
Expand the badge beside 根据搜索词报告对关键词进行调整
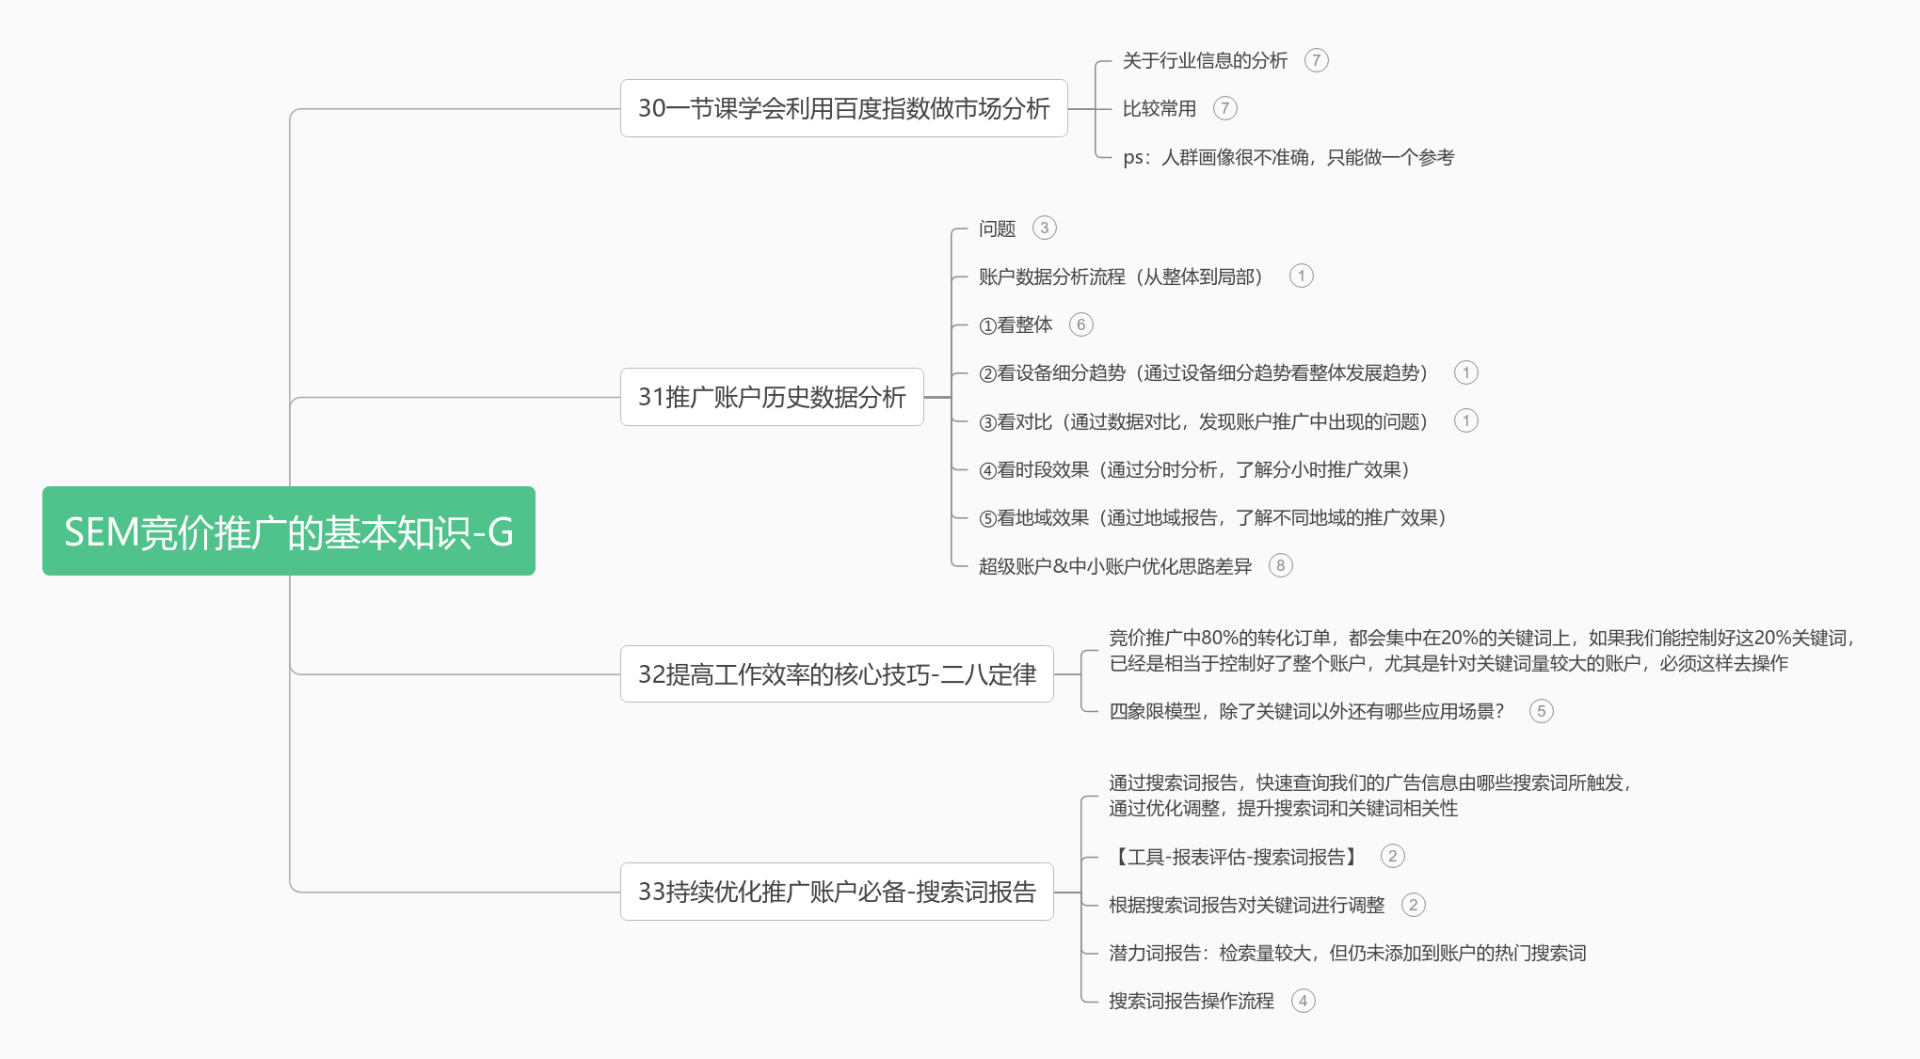click(1413, 905)
